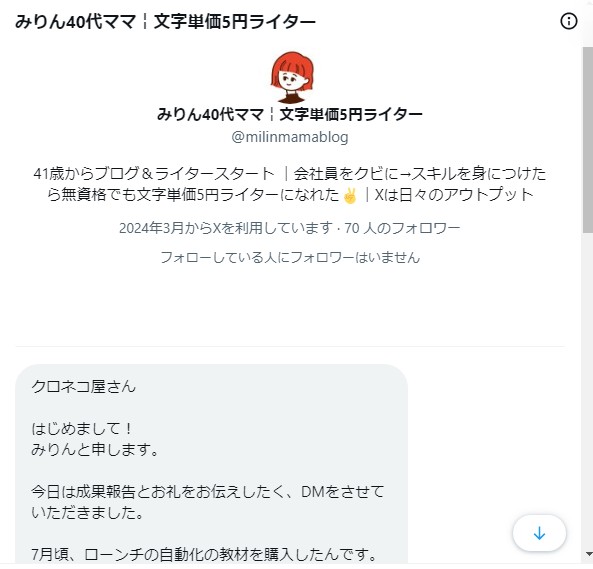593x569 pixels.
Task: Click the red-haired girl profile avatar
Action: [x=292, y=77]
